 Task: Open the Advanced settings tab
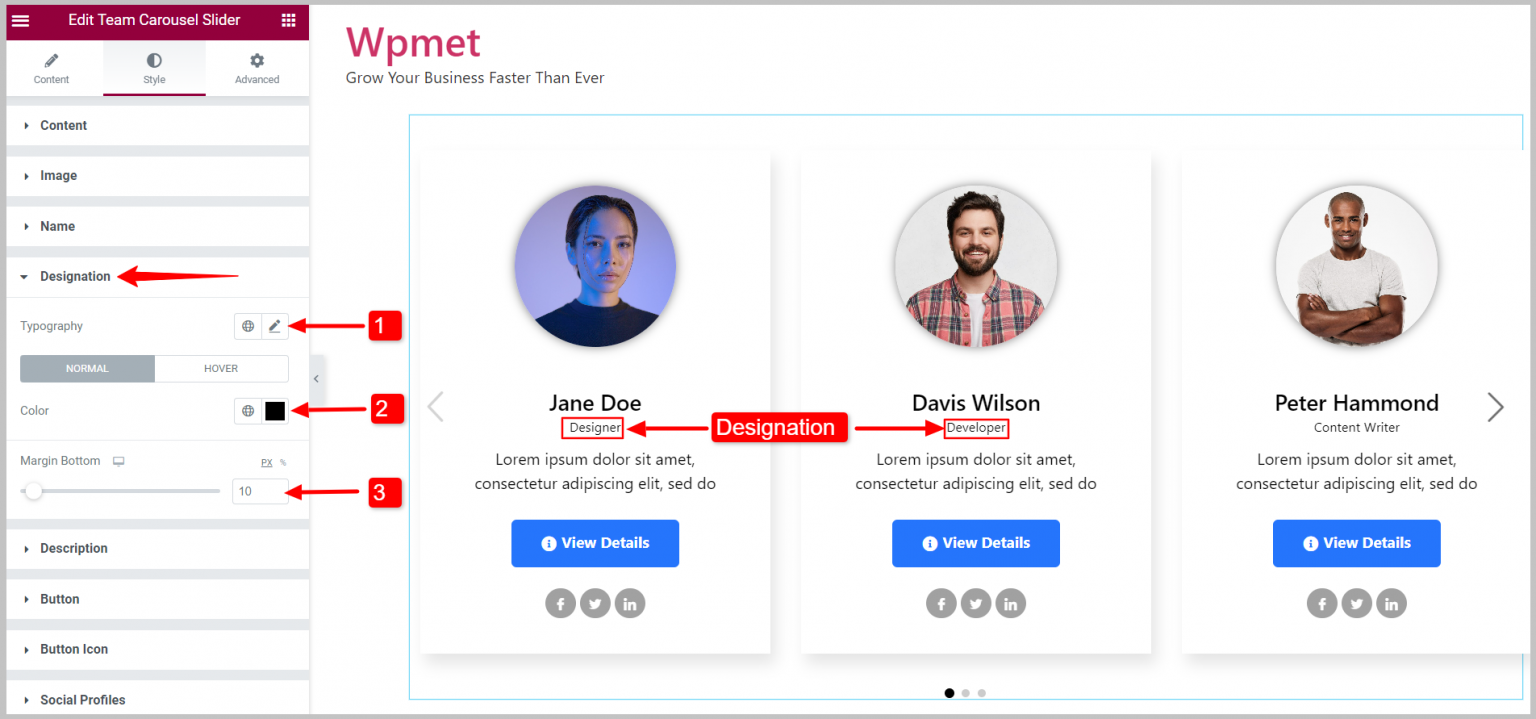coord(256,68)
